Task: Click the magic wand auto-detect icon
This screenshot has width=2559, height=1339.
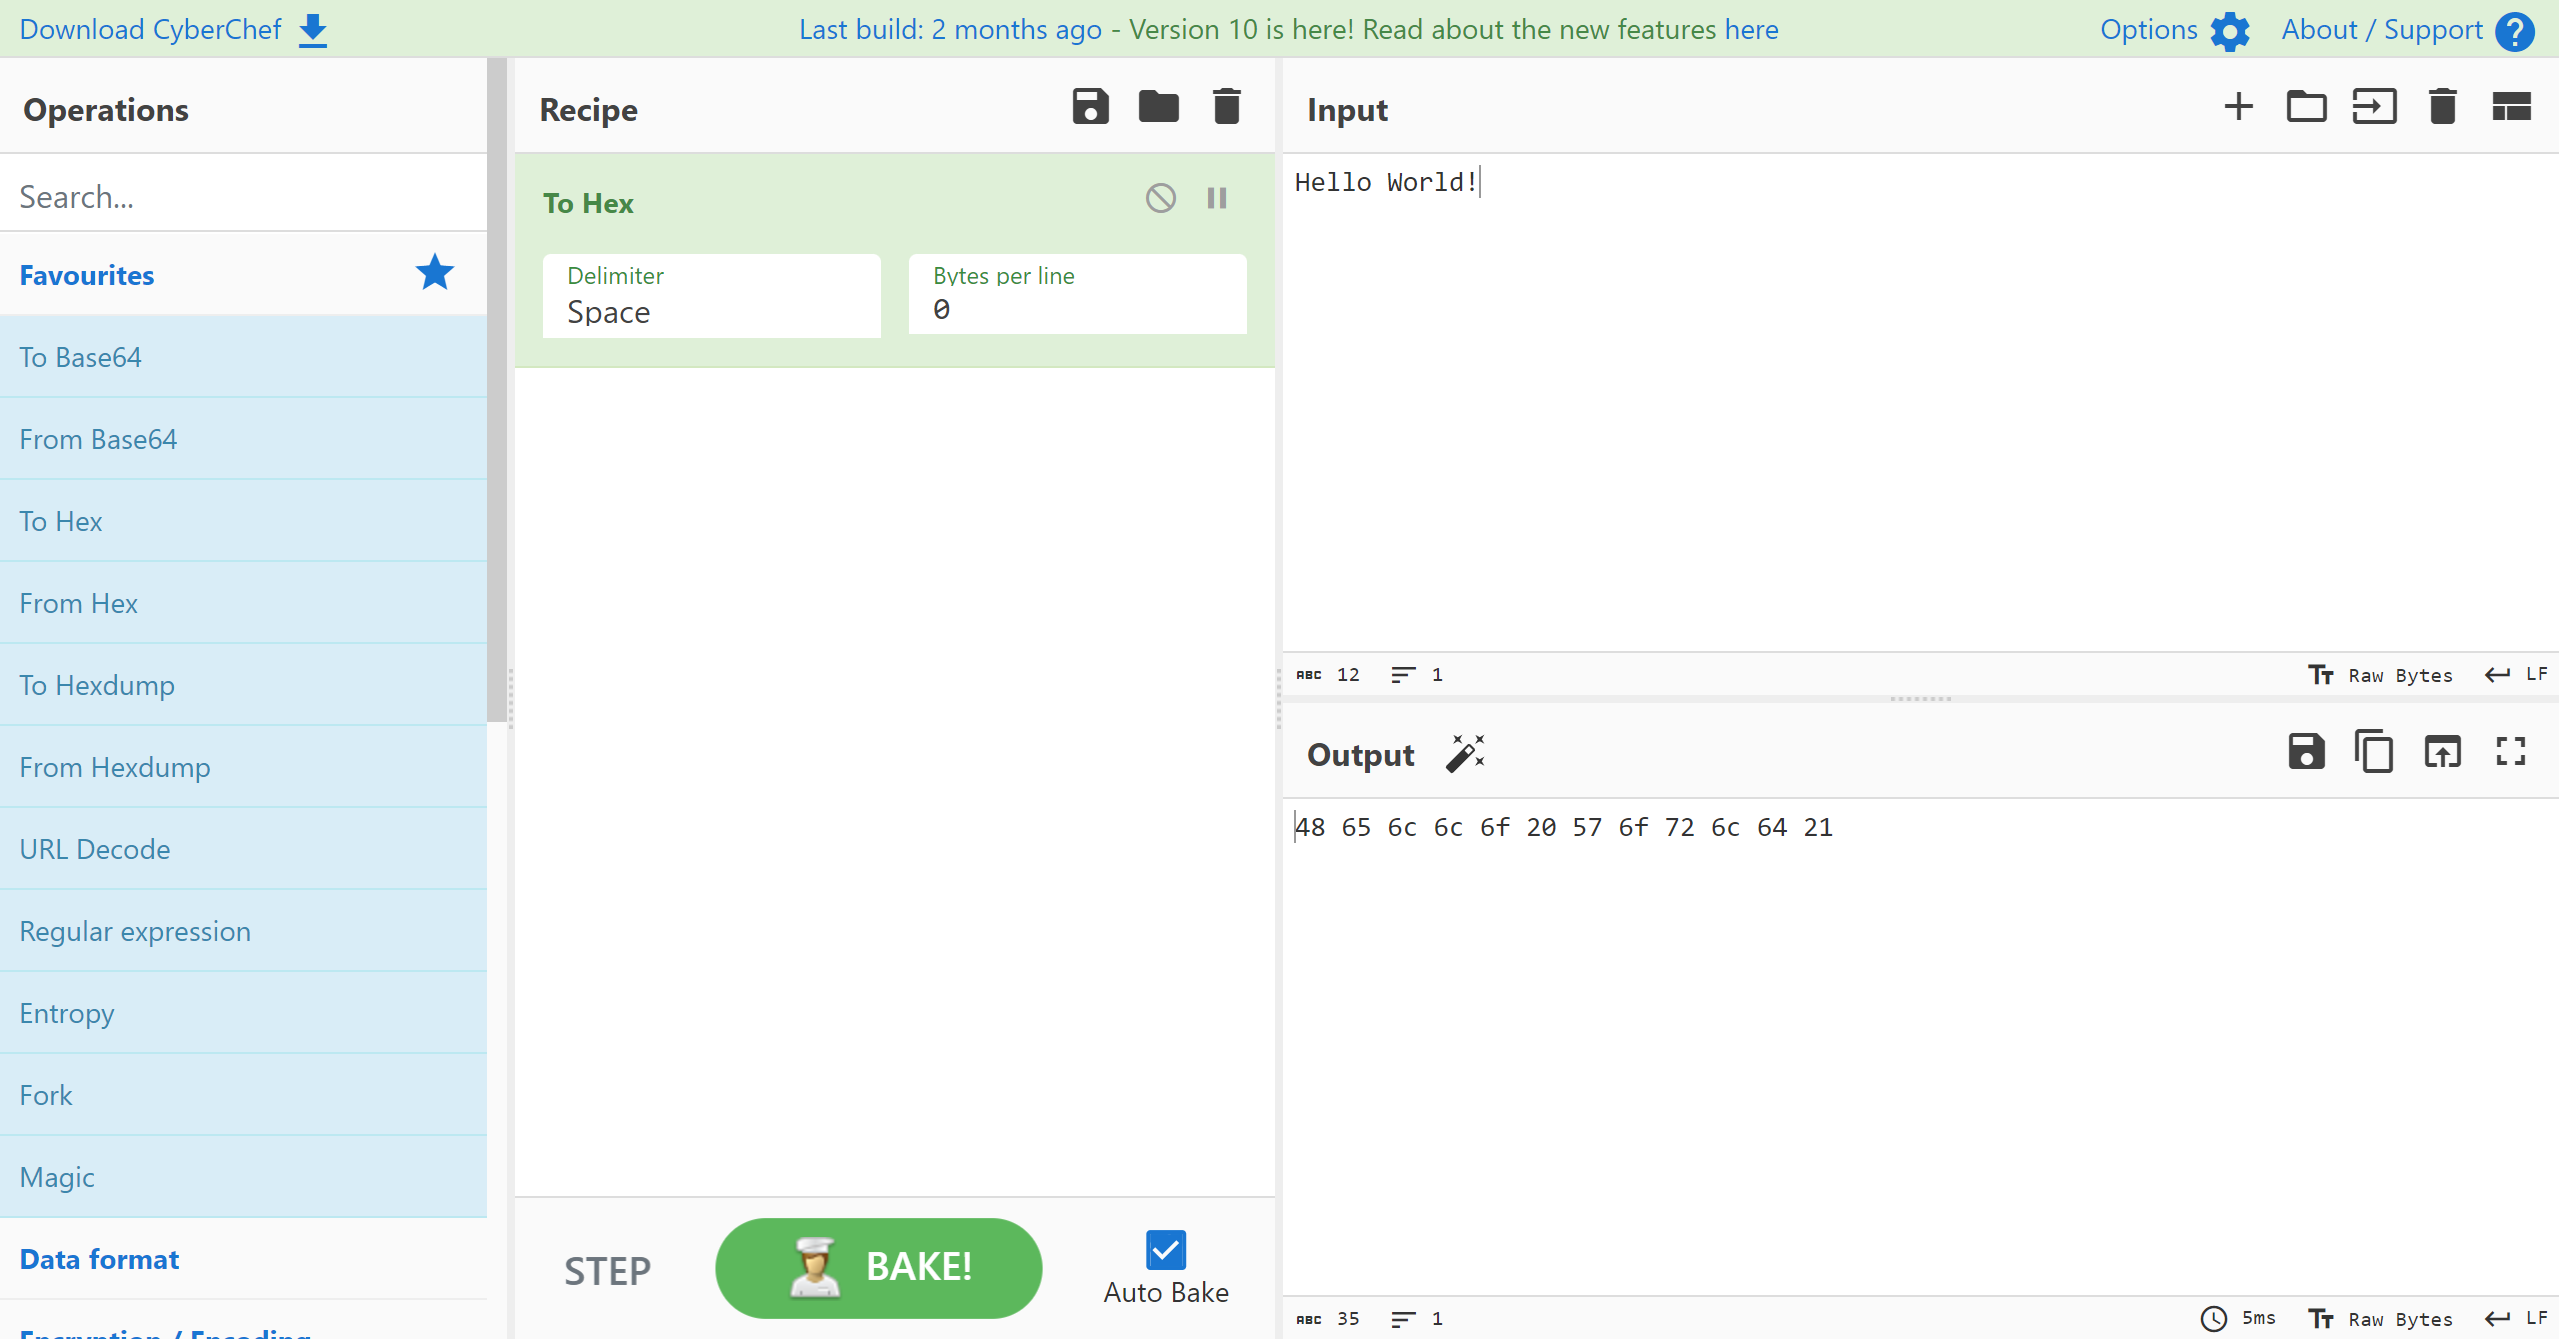Action: 1464,755
